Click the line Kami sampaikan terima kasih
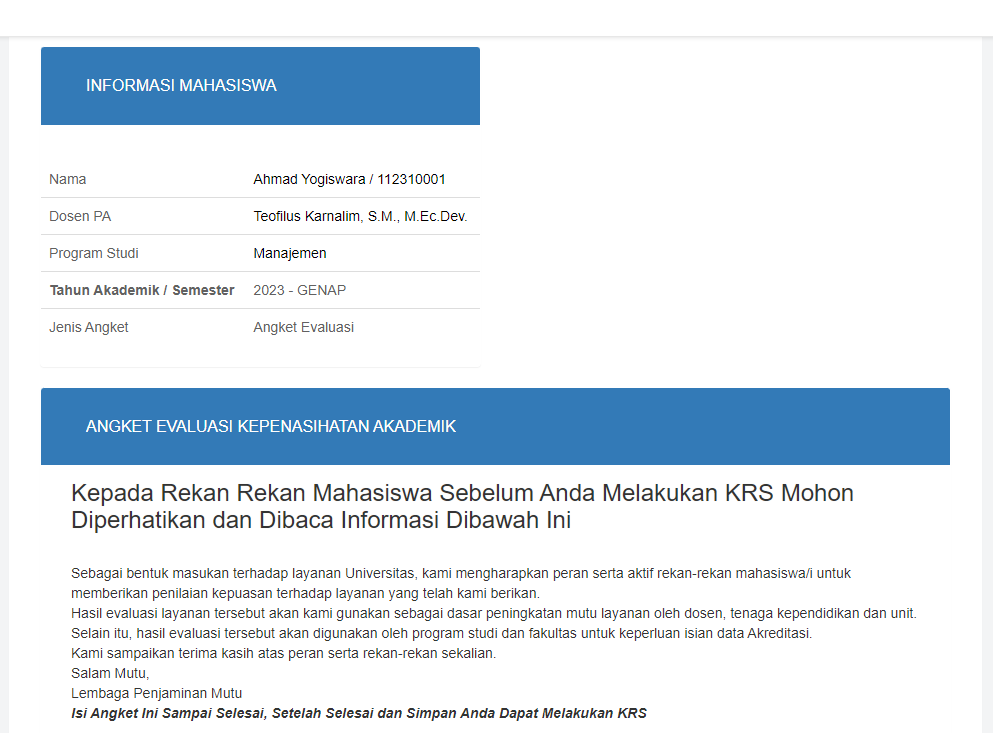This screenshot has height=733, width=993. pos(284,653)
